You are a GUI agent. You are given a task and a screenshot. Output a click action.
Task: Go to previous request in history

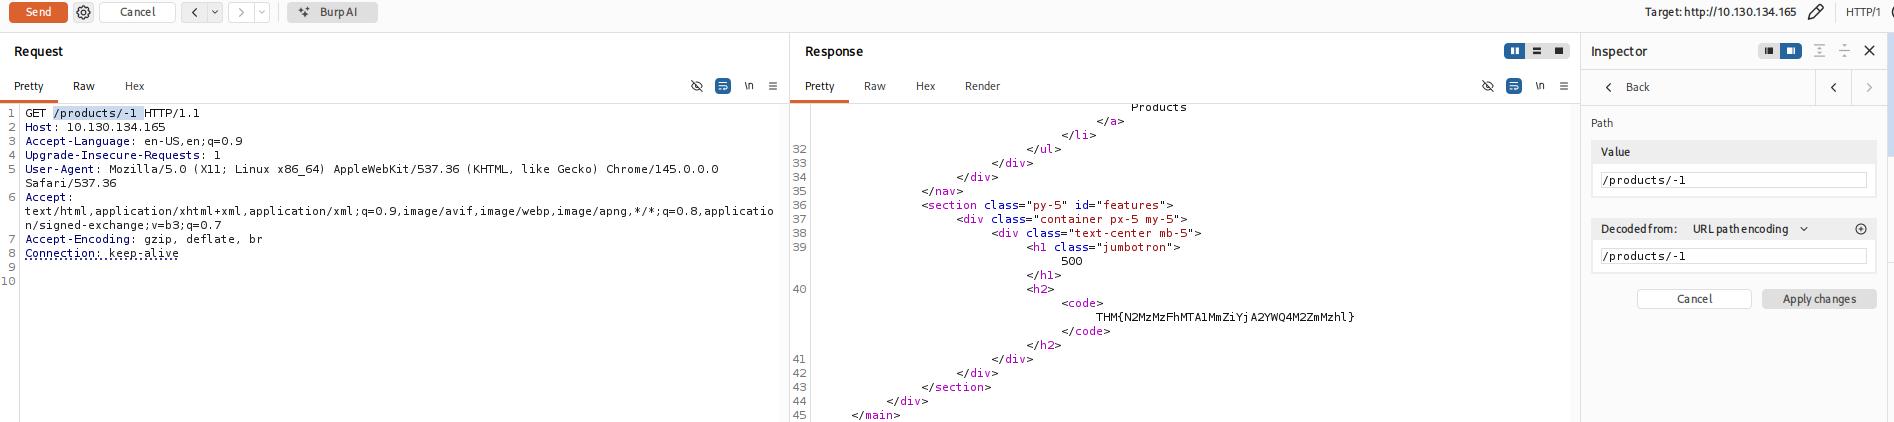click(x=194, y=13)
